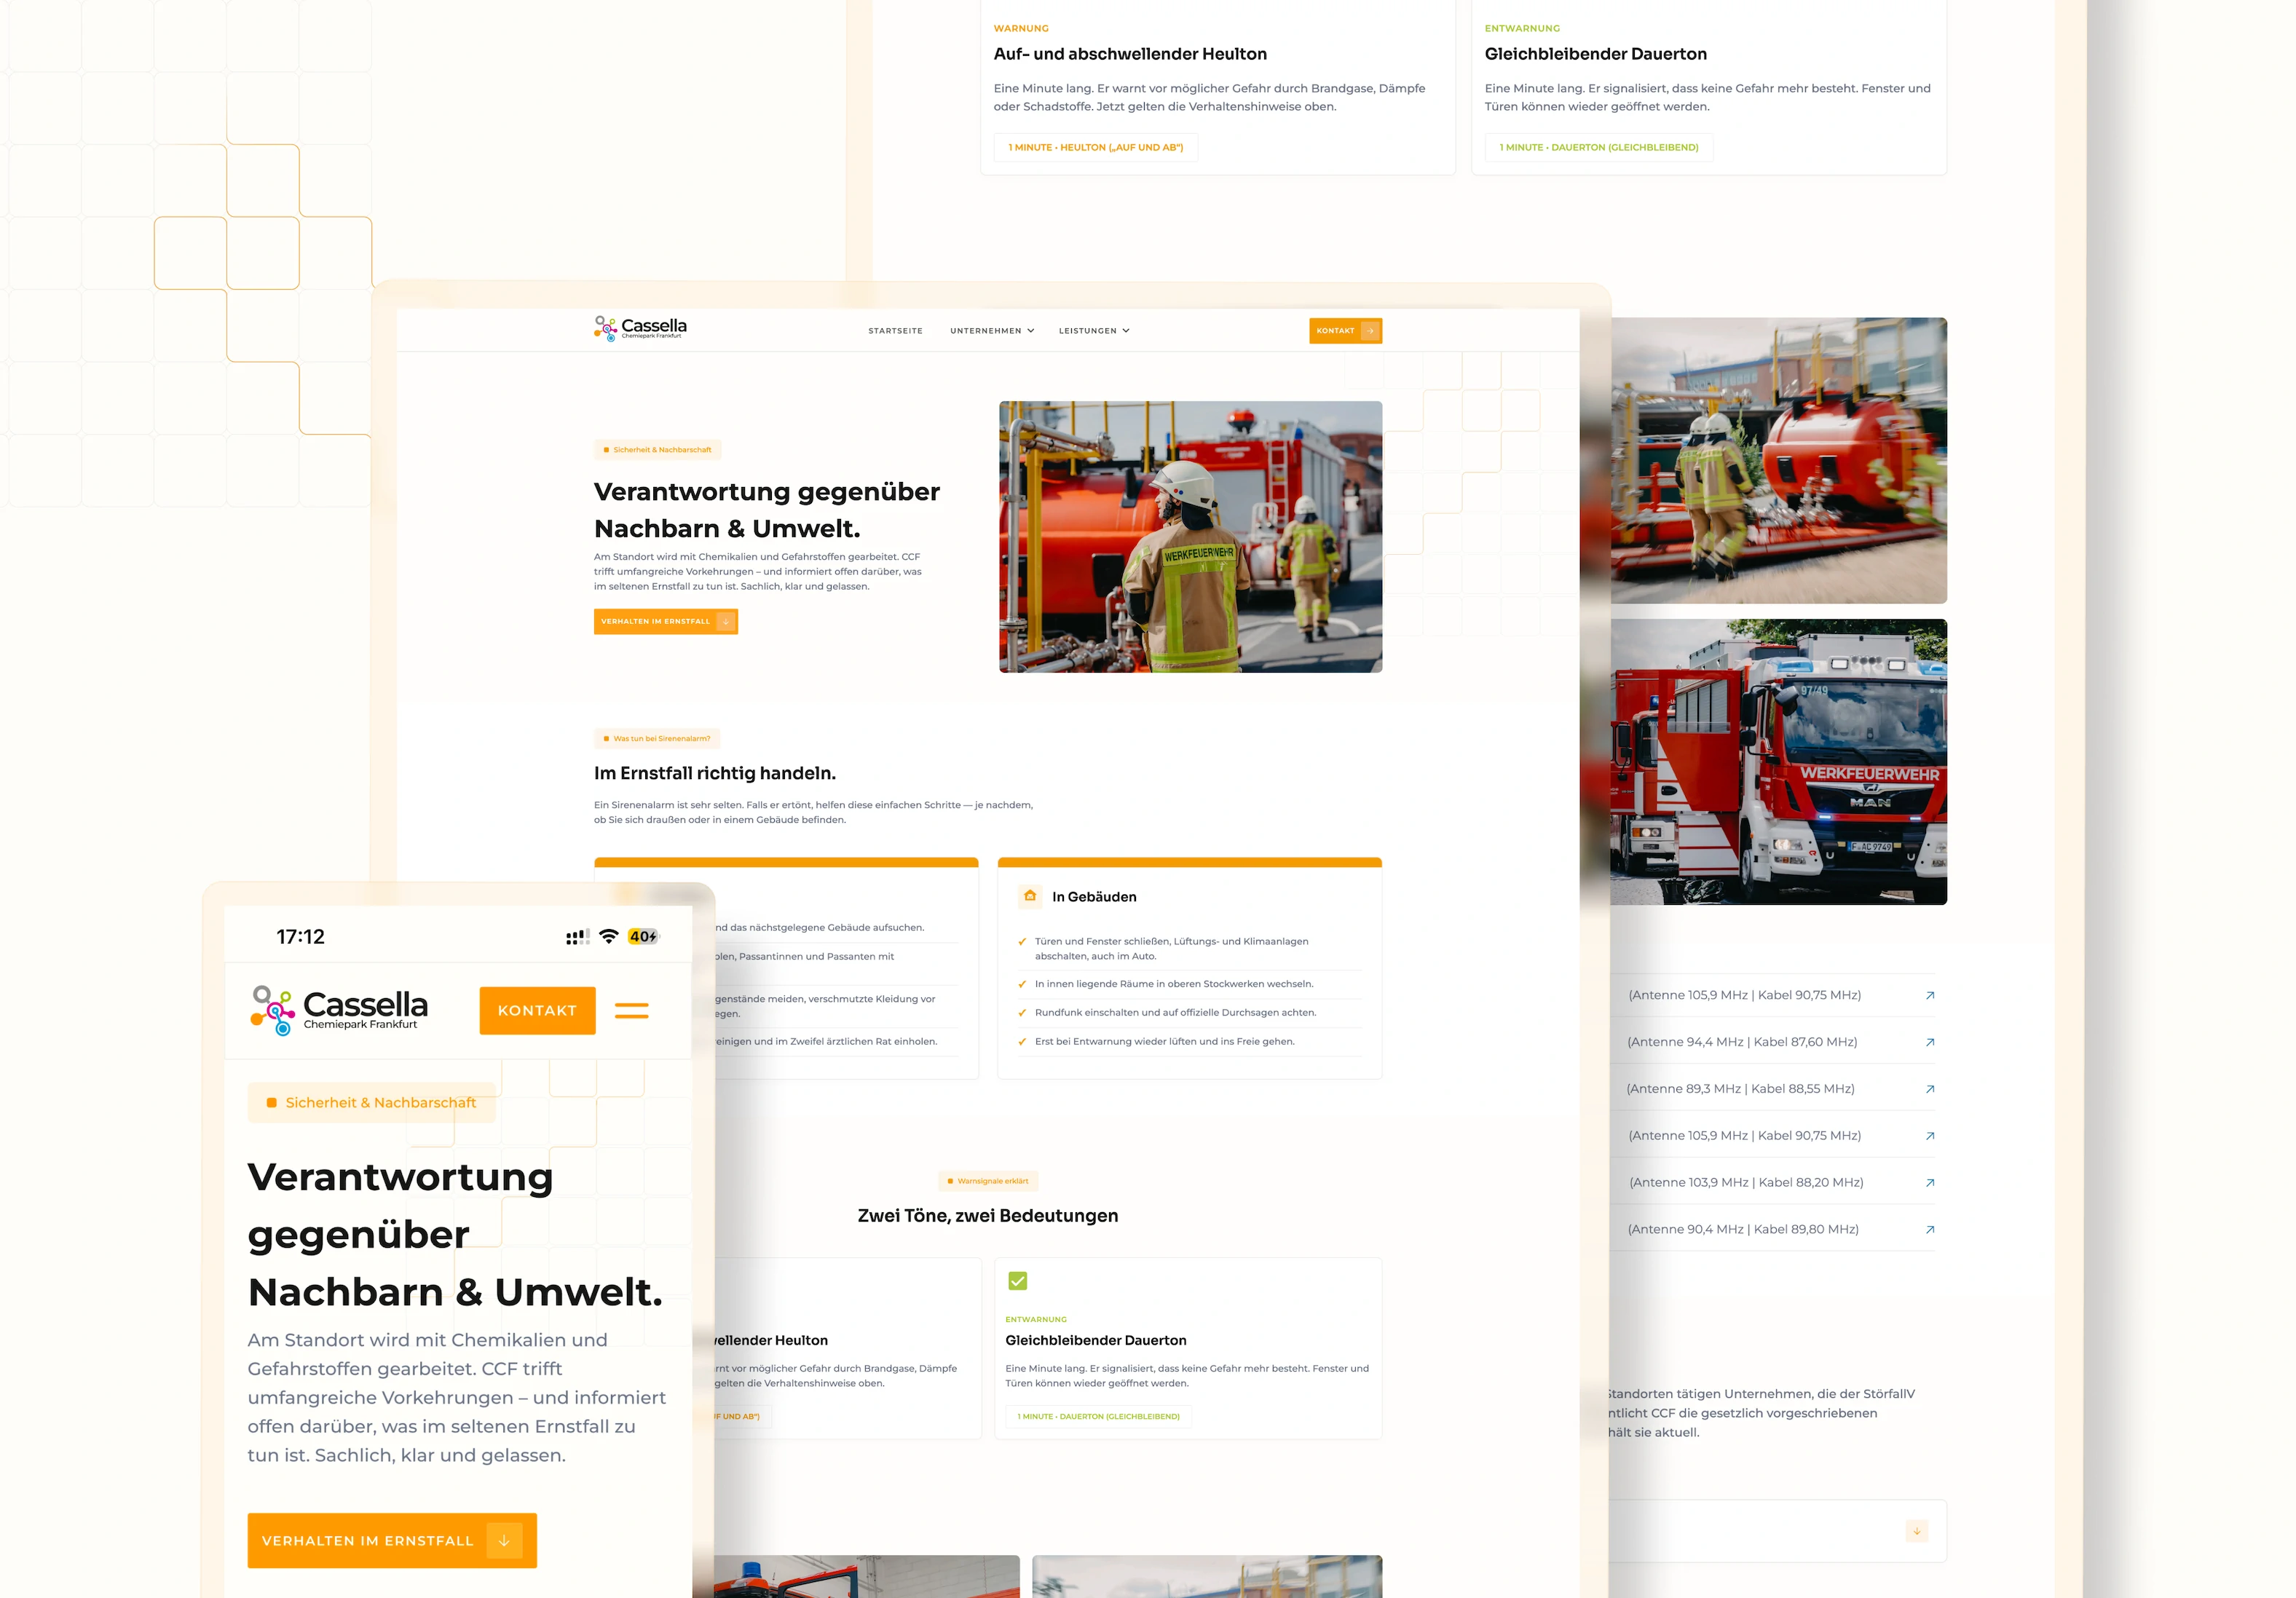Click the Auf- und abschwellender Heulton heading at top
The image size is (2296, 1598).
click(x=1130, y=54)
